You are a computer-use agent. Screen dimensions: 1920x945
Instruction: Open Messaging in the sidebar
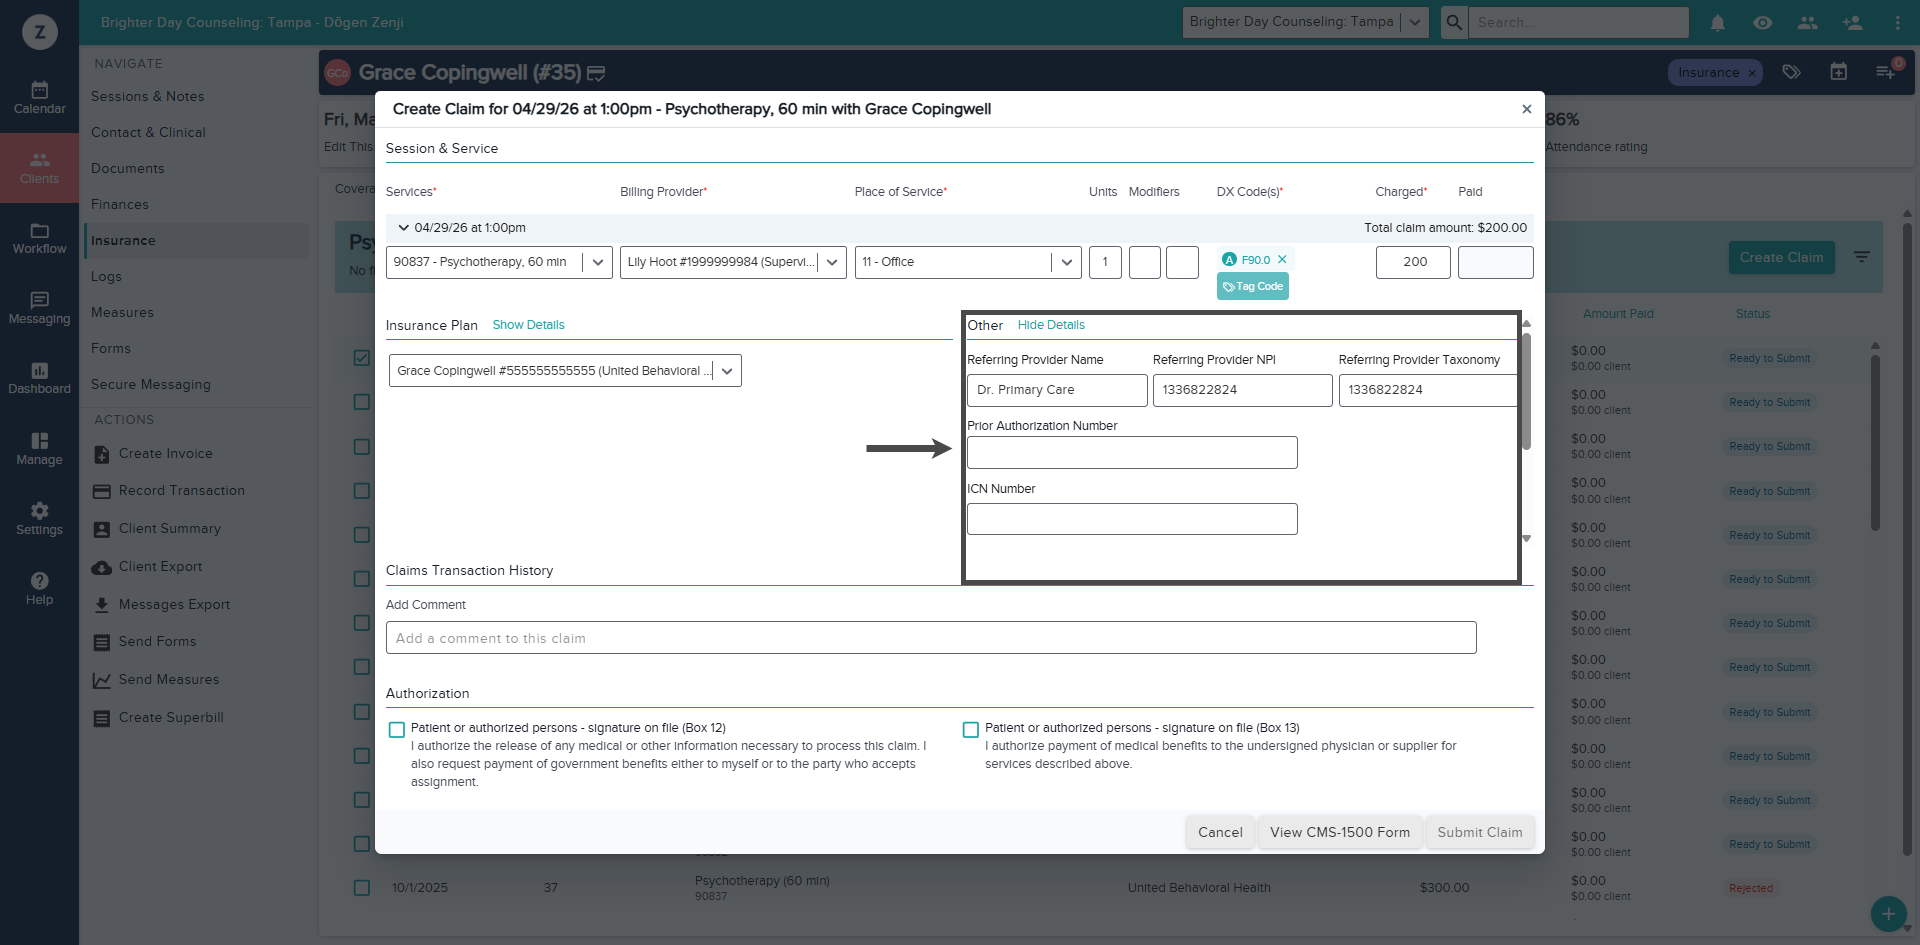(x=39, y=308)
